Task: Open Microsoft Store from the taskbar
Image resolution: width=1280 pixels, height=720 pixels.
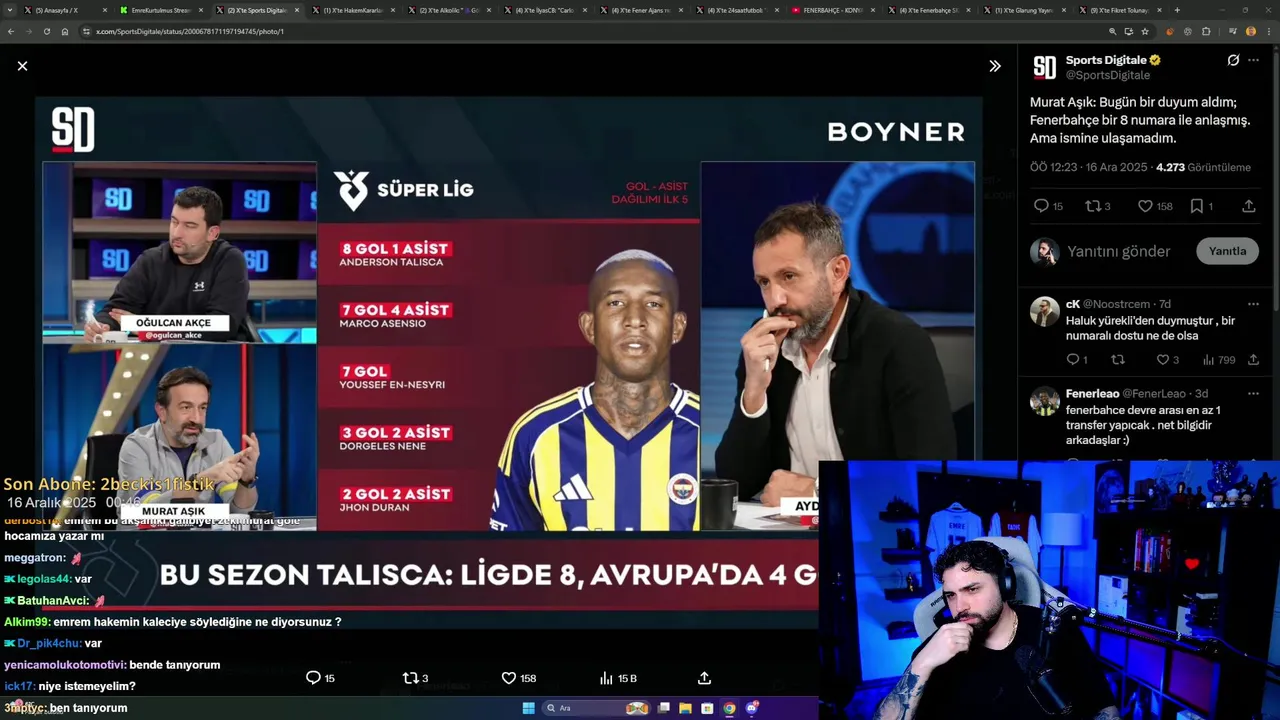Action: tap(707, 708)
